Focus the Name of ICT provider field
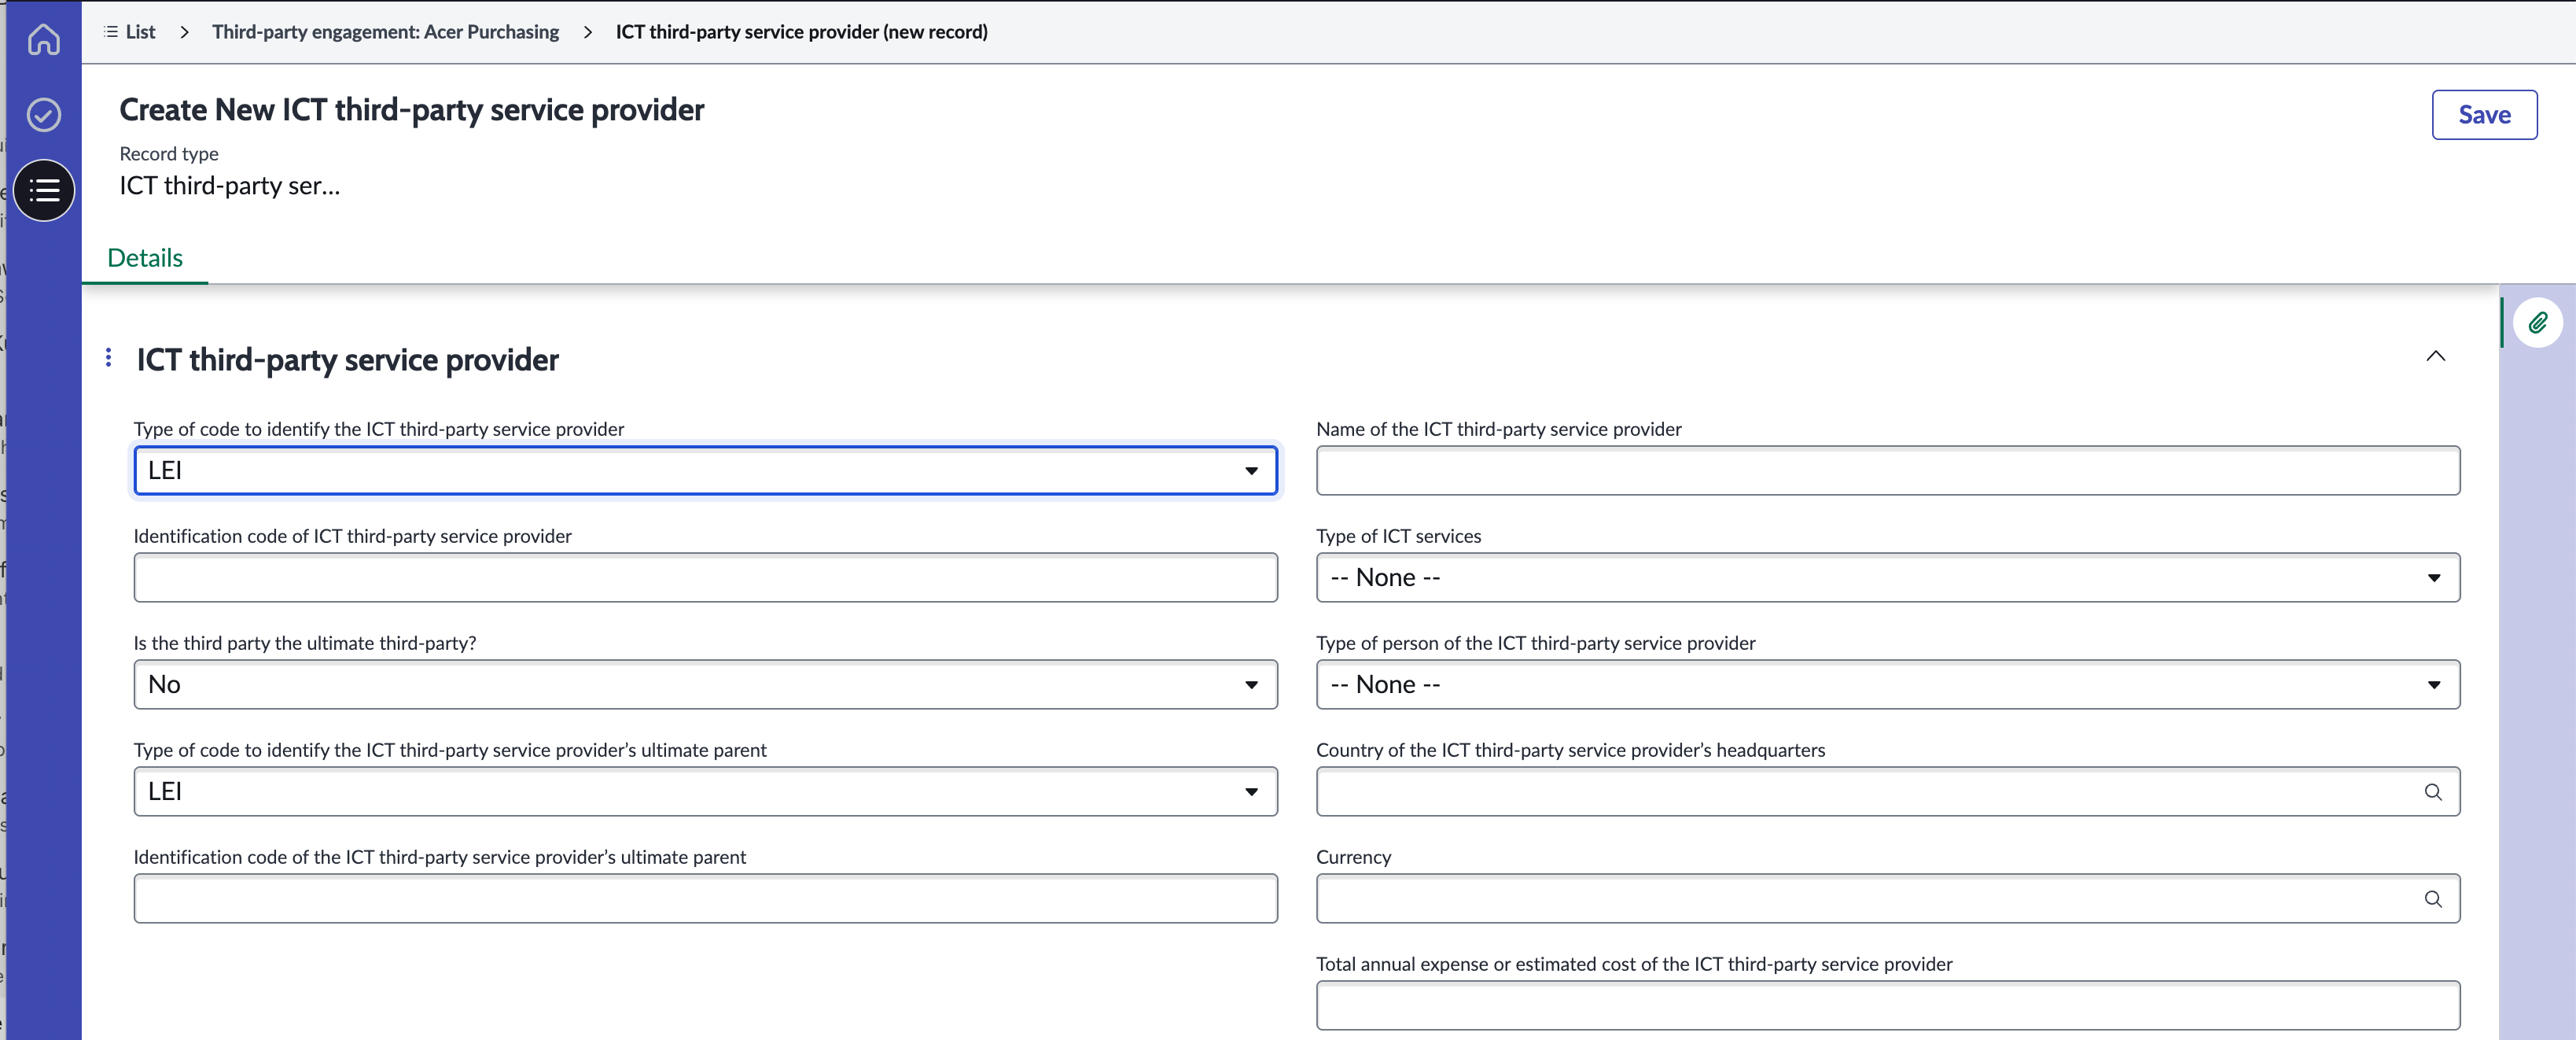This screenshot has width=2576, height=1040. tap(1887, 470)
